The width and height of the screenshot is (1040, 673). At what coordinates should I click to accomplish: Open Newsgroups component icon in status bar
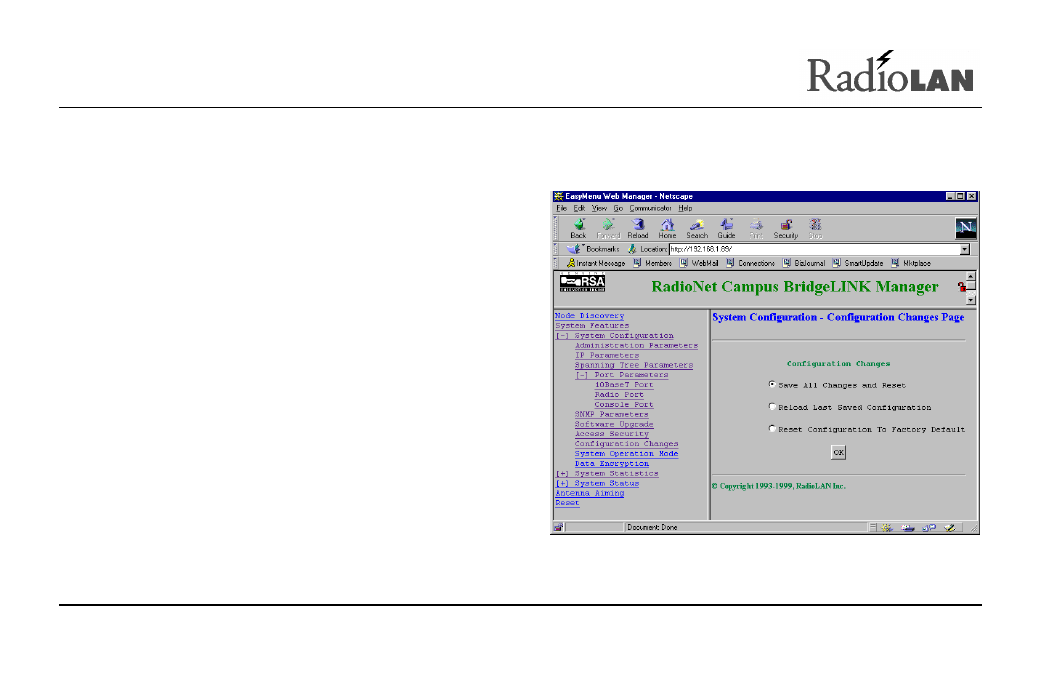tap(929, 528)
